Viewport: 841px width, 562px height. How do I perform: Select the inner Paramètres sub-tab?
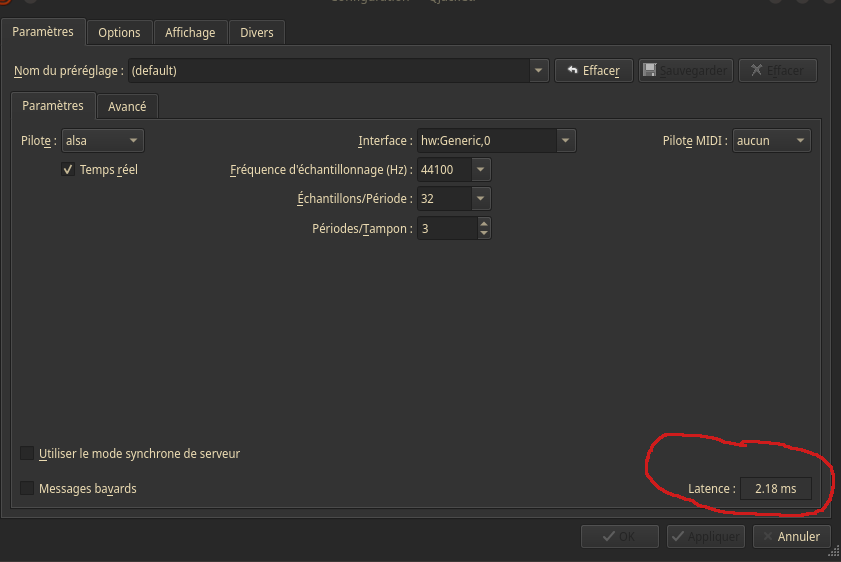pyautogui.click(x=53, y=106)
